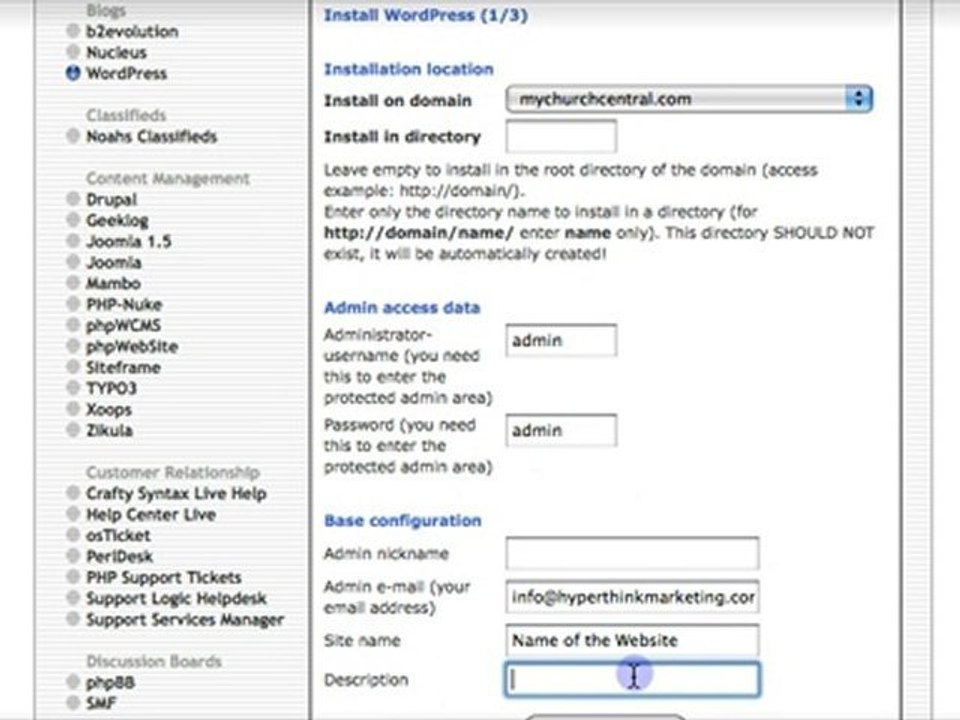Open the b2evolution installer link

(132, 31)
